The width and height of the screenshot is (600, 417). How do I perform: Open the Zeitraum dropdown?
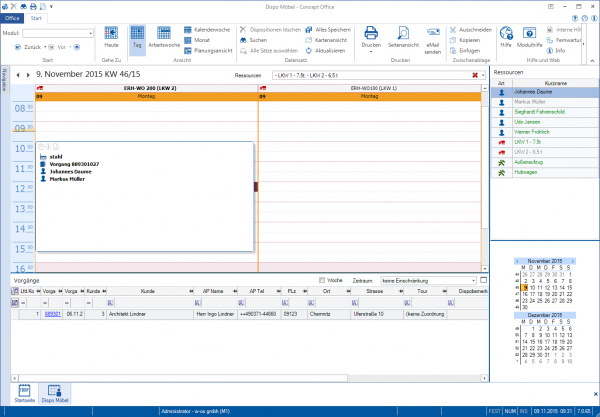(474, 281)
